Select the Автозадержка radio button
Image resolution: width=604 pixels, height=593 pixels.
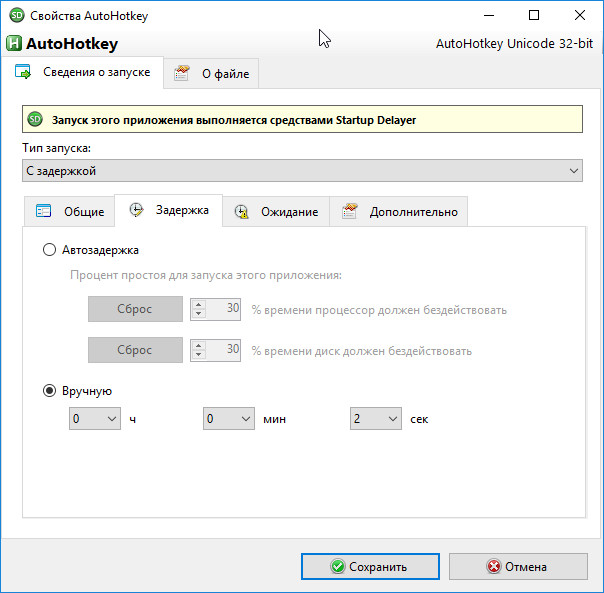pyautogui.click(x=49, y=250)
